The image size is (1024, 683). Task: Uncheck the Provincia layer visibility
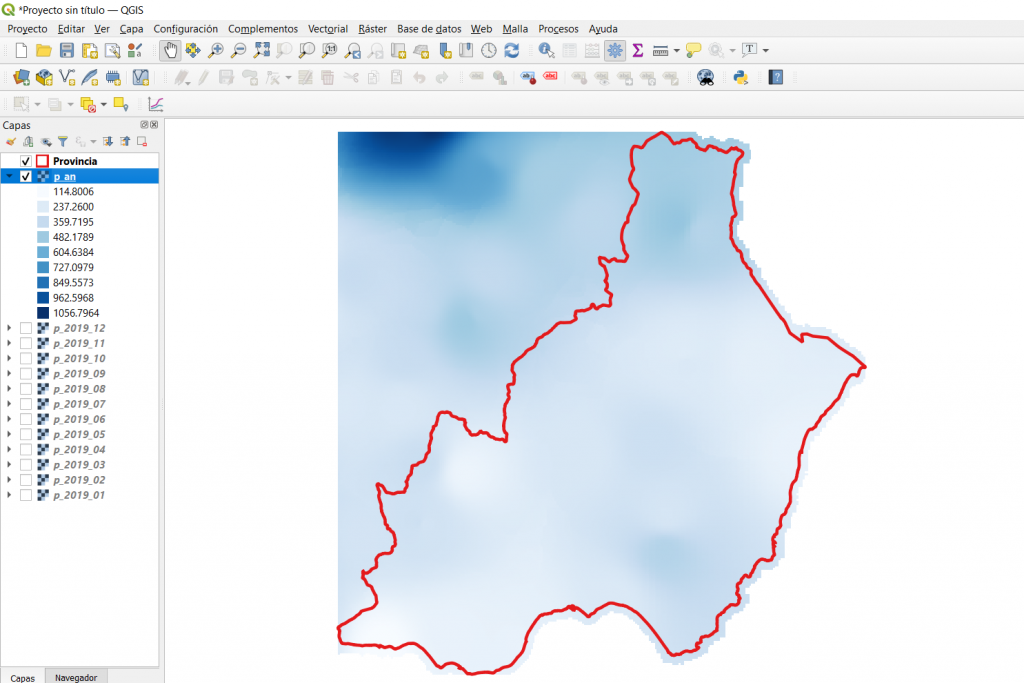[26, 161]
